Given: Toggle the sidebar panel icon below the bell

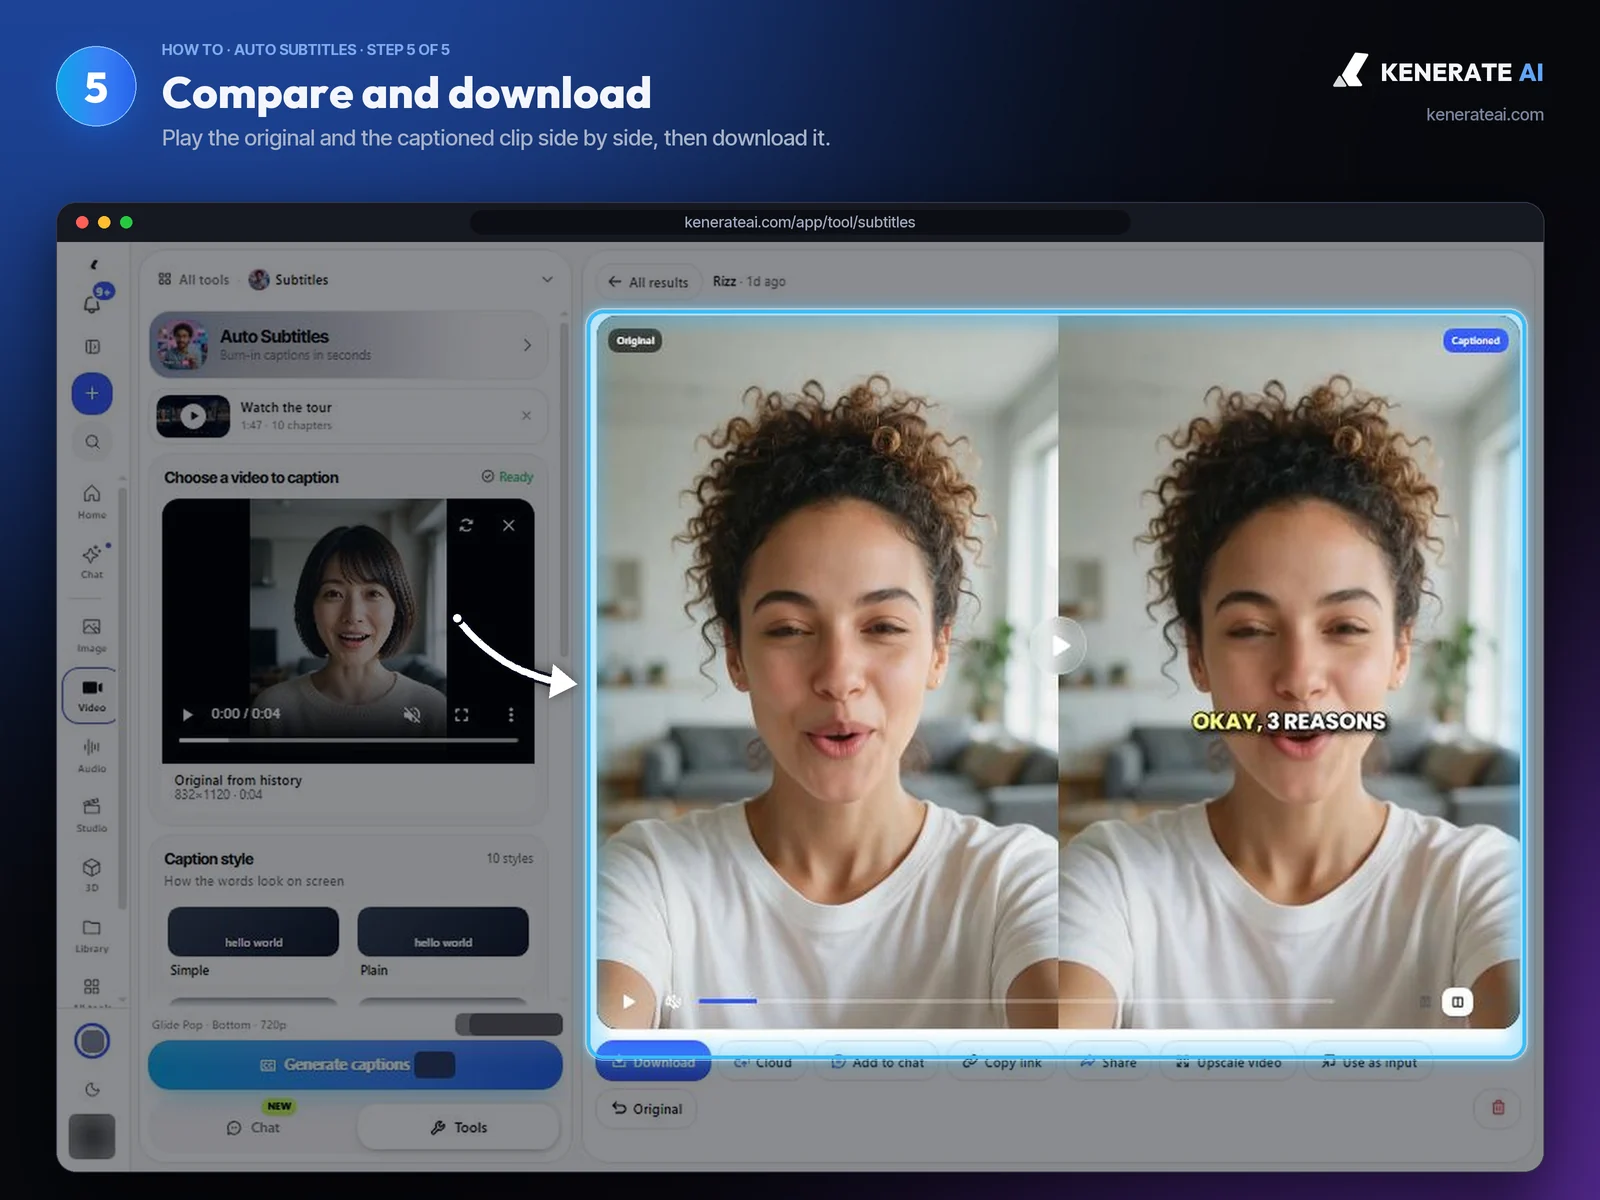Looking at the screenshot, I should [92, 347].
